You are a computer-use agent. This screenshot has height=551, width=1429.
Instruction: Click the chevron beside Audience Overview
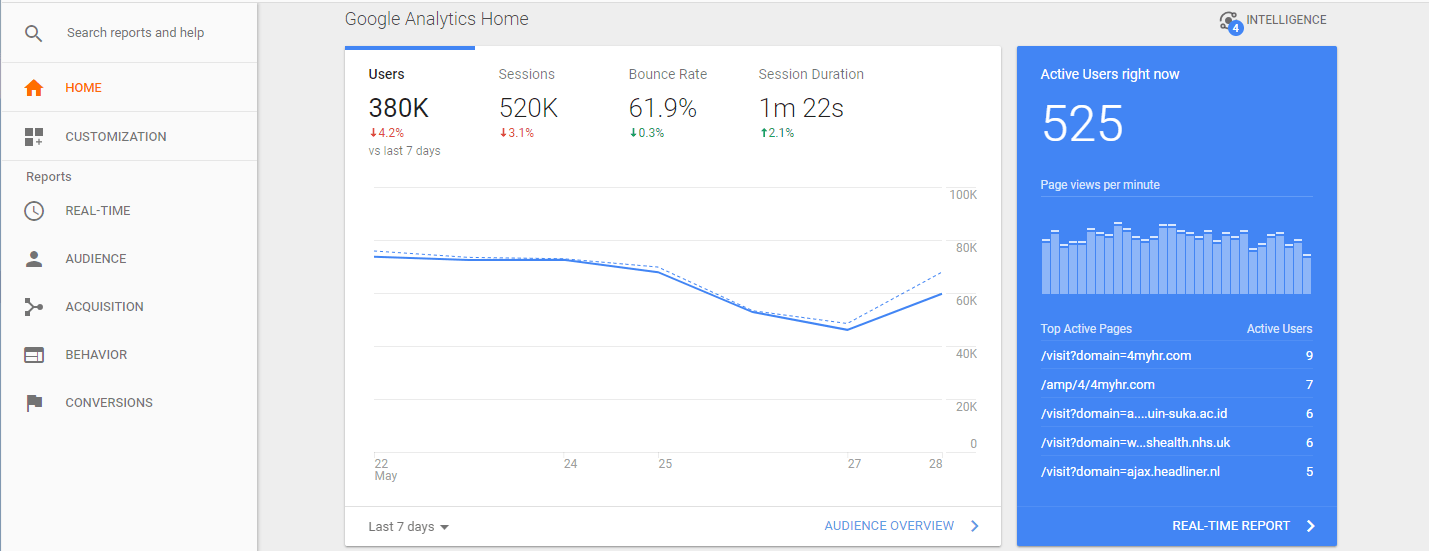[975, 526]
